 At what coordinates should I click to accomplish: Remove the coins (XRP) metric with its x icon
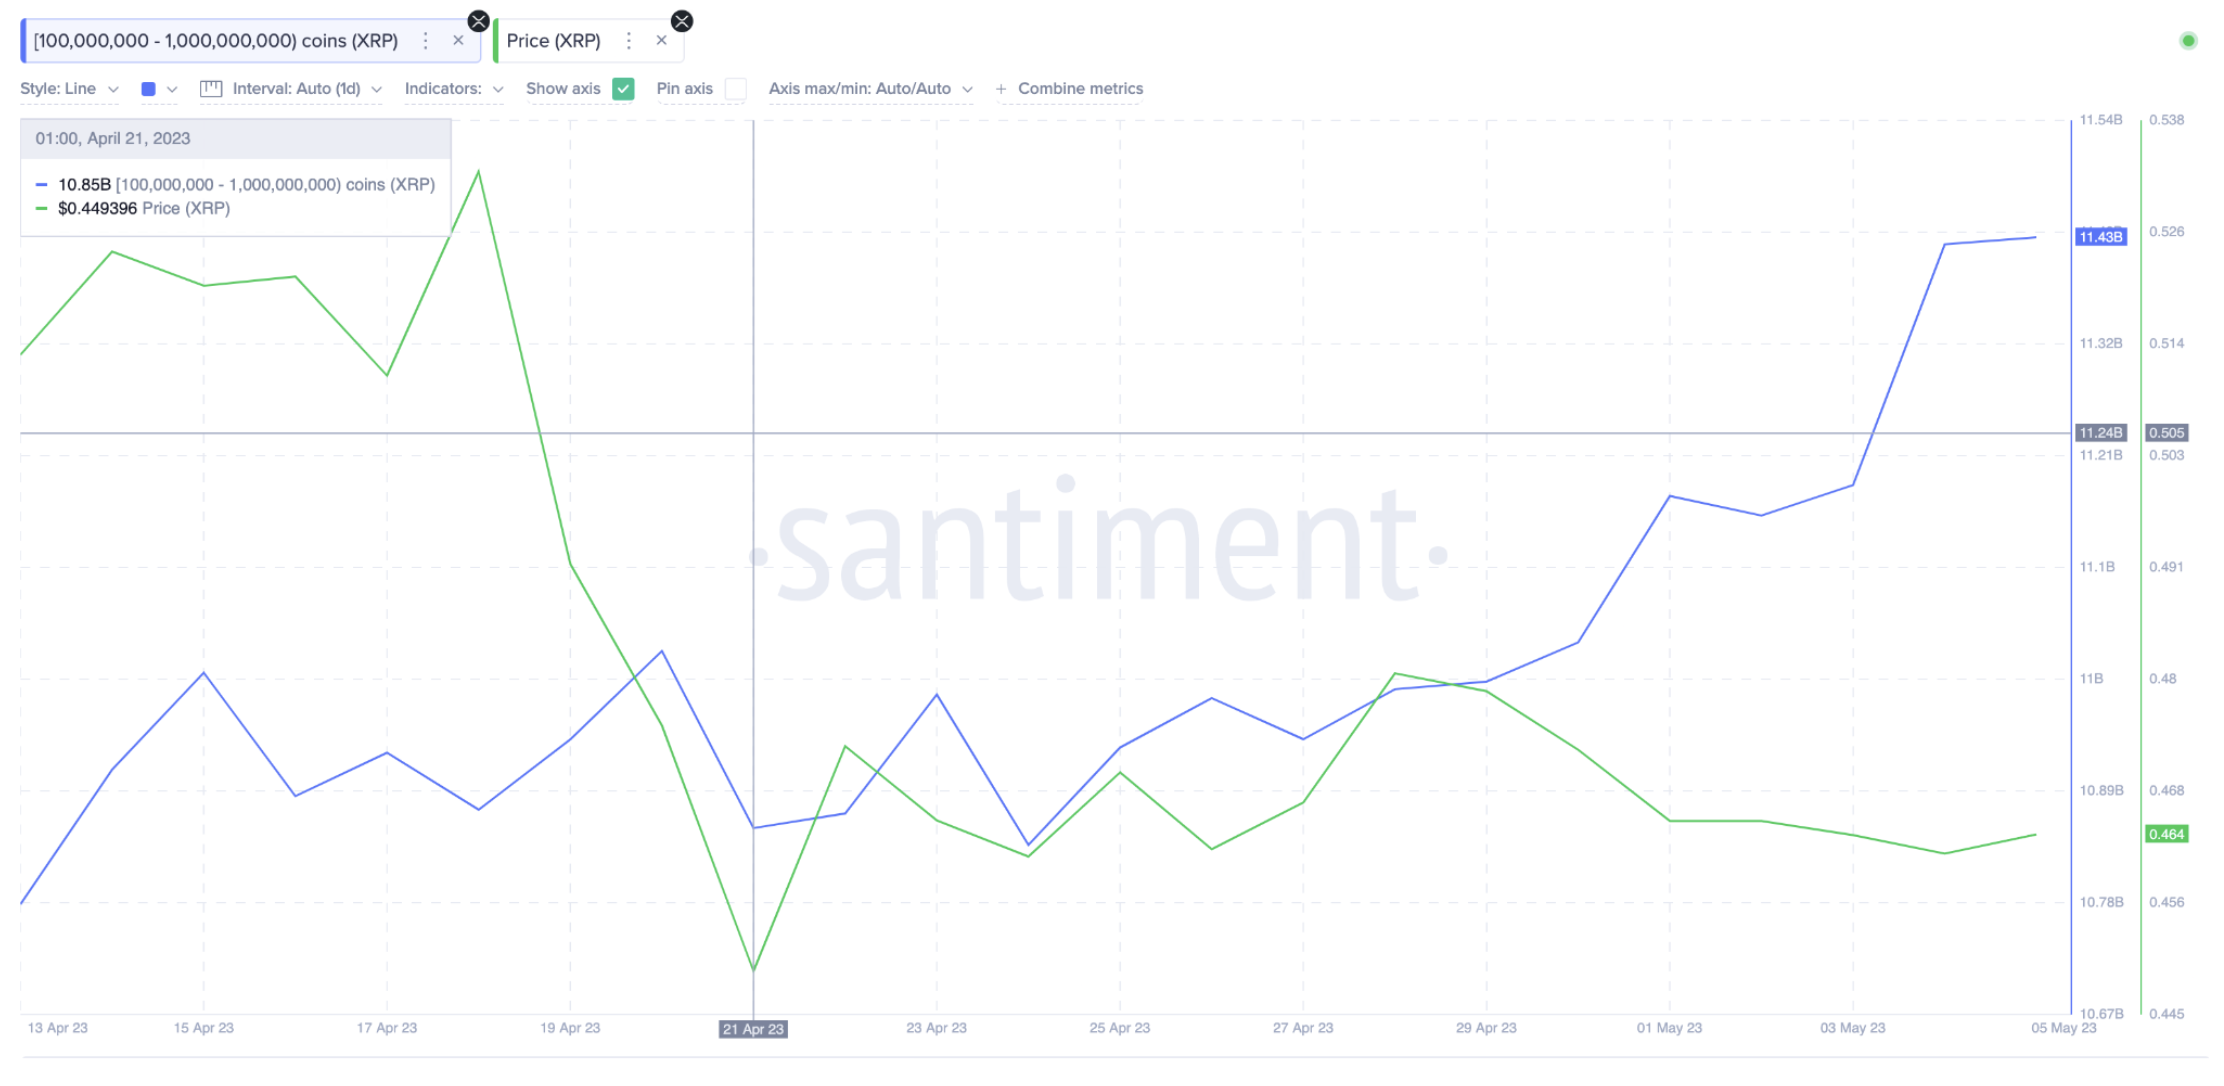coord(458,41)
